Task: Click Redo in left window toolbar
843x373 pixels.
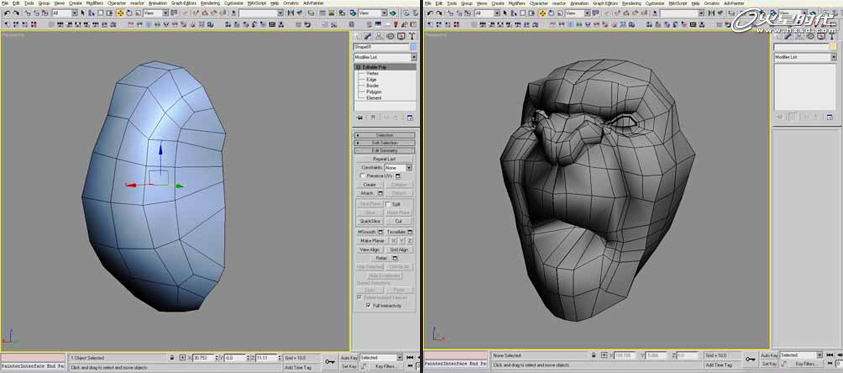Action: coord(16,12)
